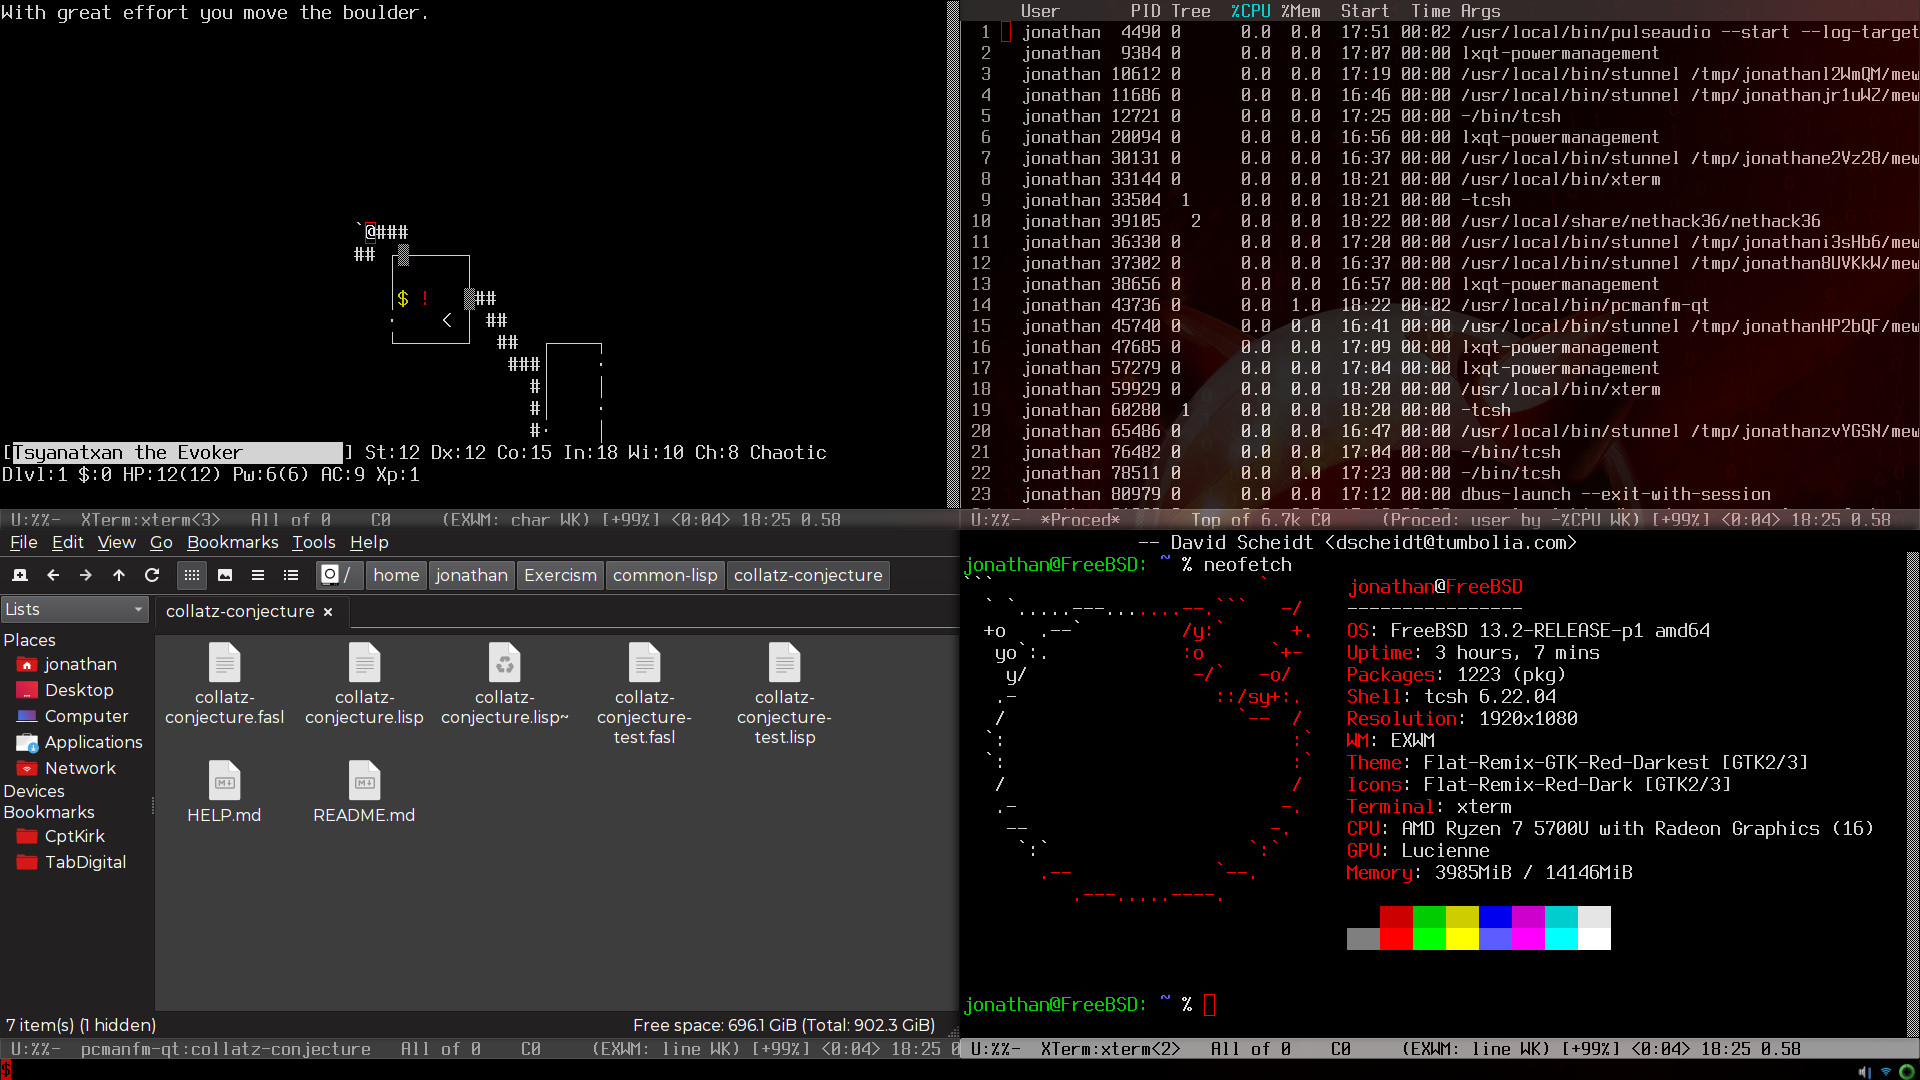Open Applications in Places sidebar
This screenshot has height=1080, width=1920.
click(79, 742)
